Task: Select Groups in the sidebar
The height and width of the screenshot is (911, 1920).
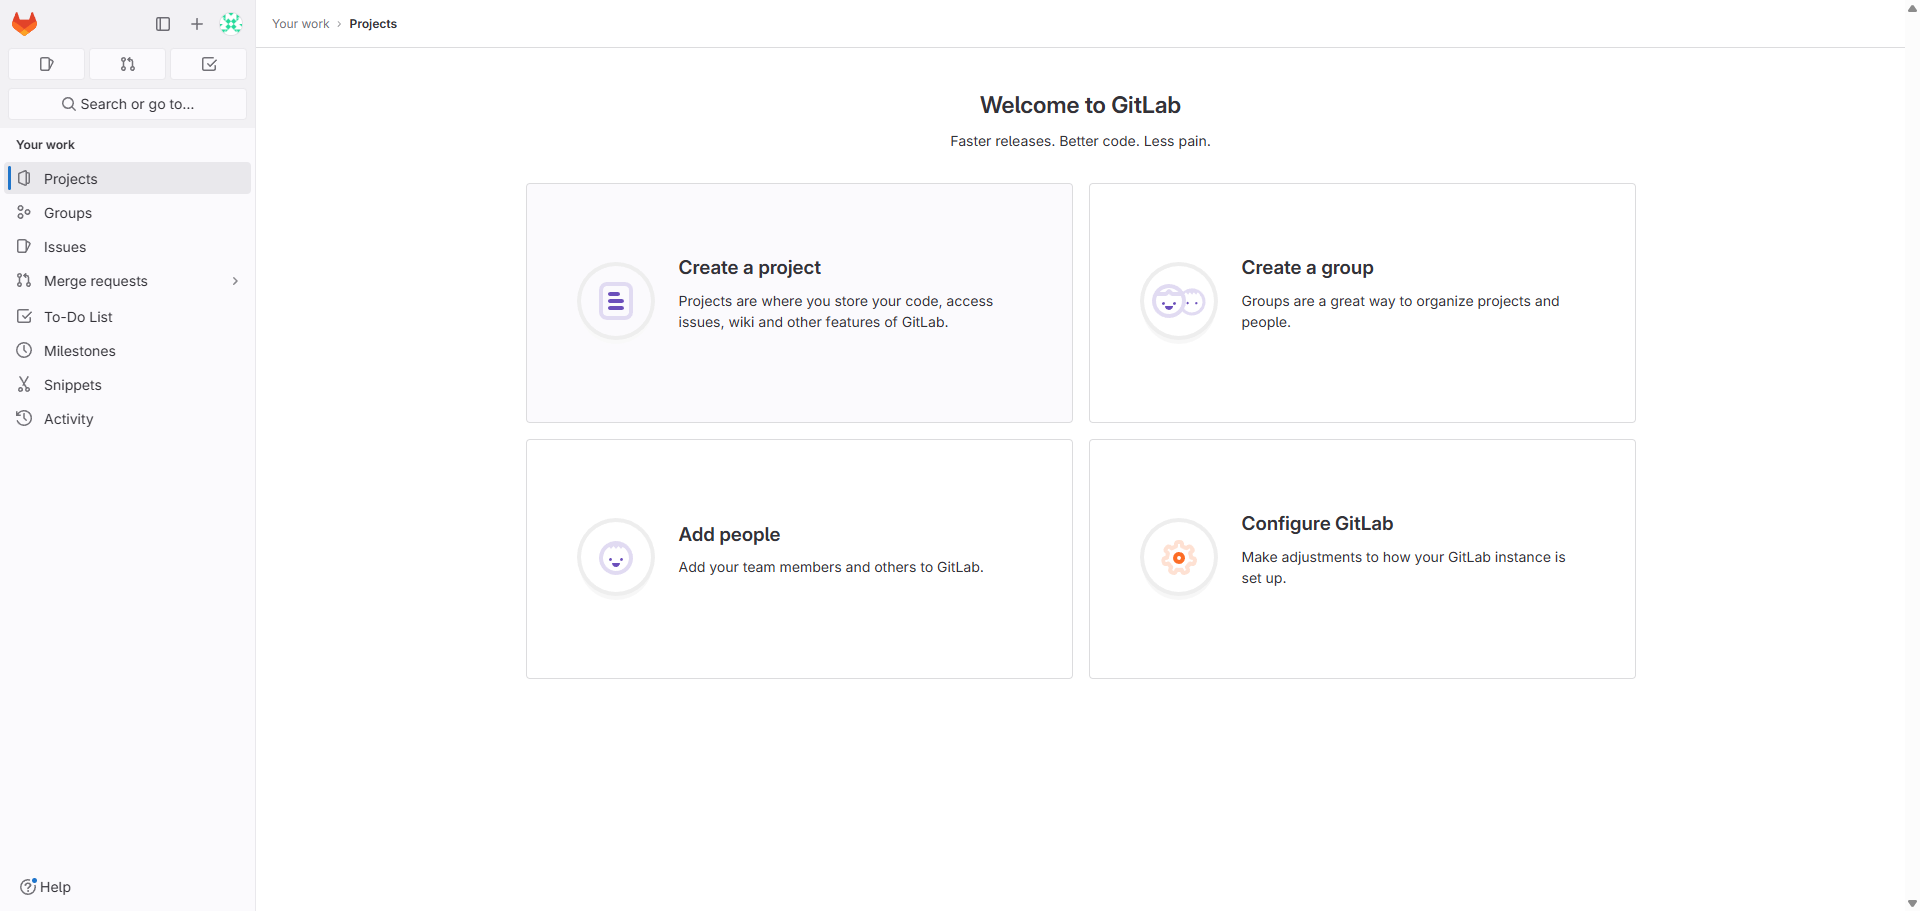Action: point(67,213)
